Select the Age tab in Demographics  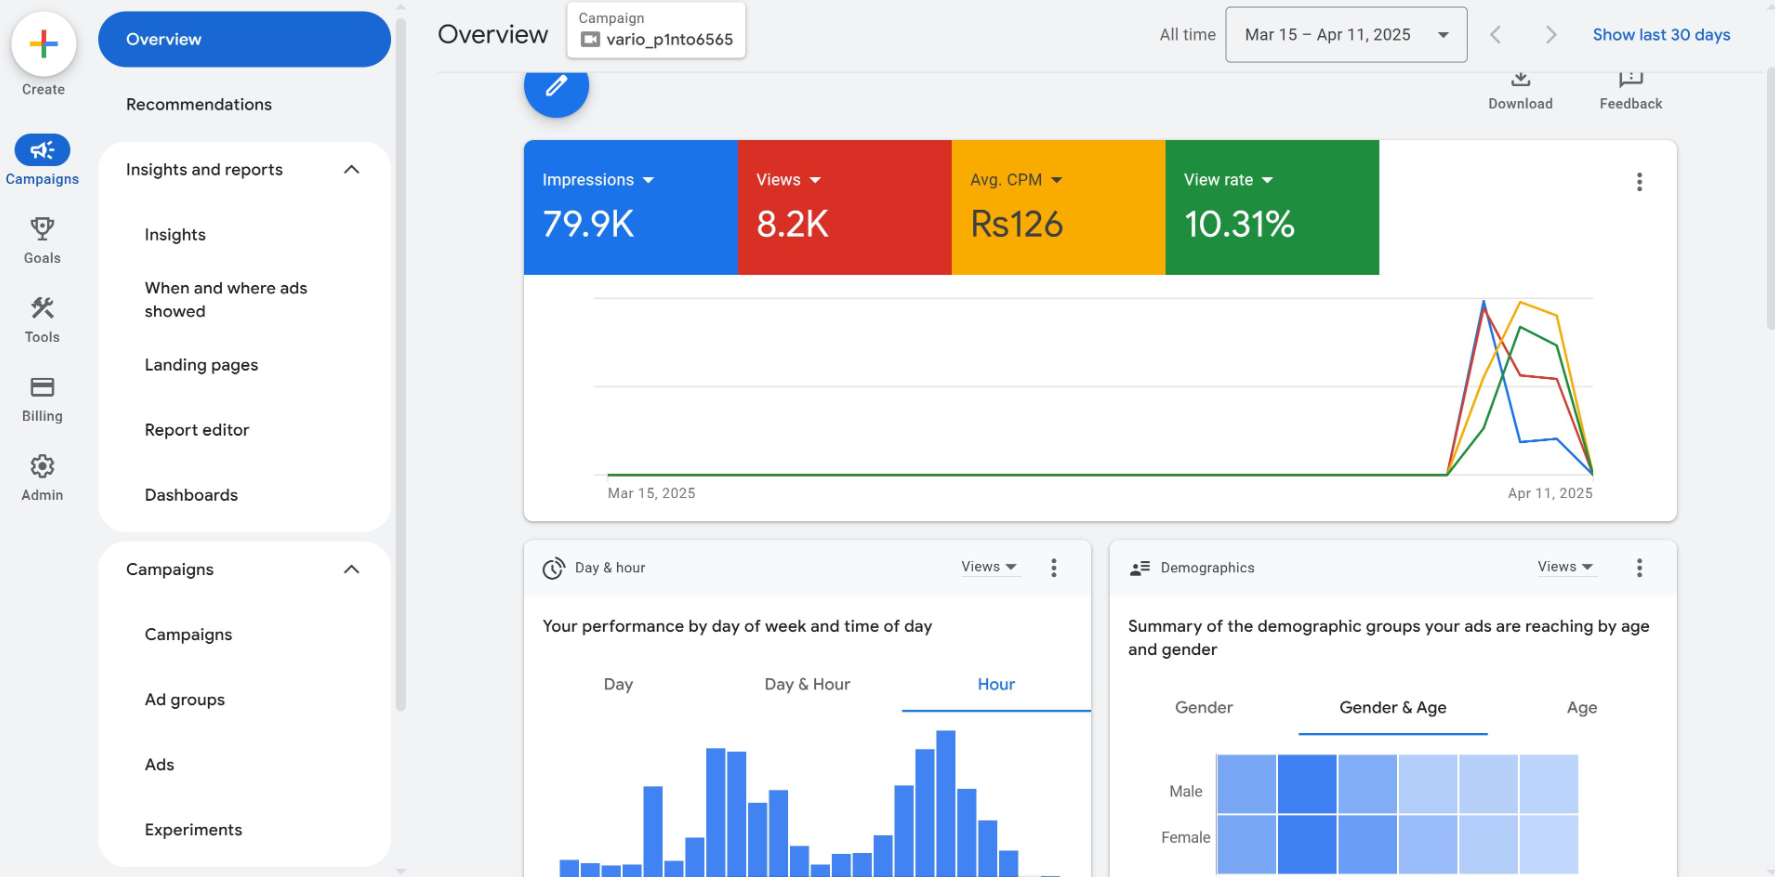coord(1581,708)
